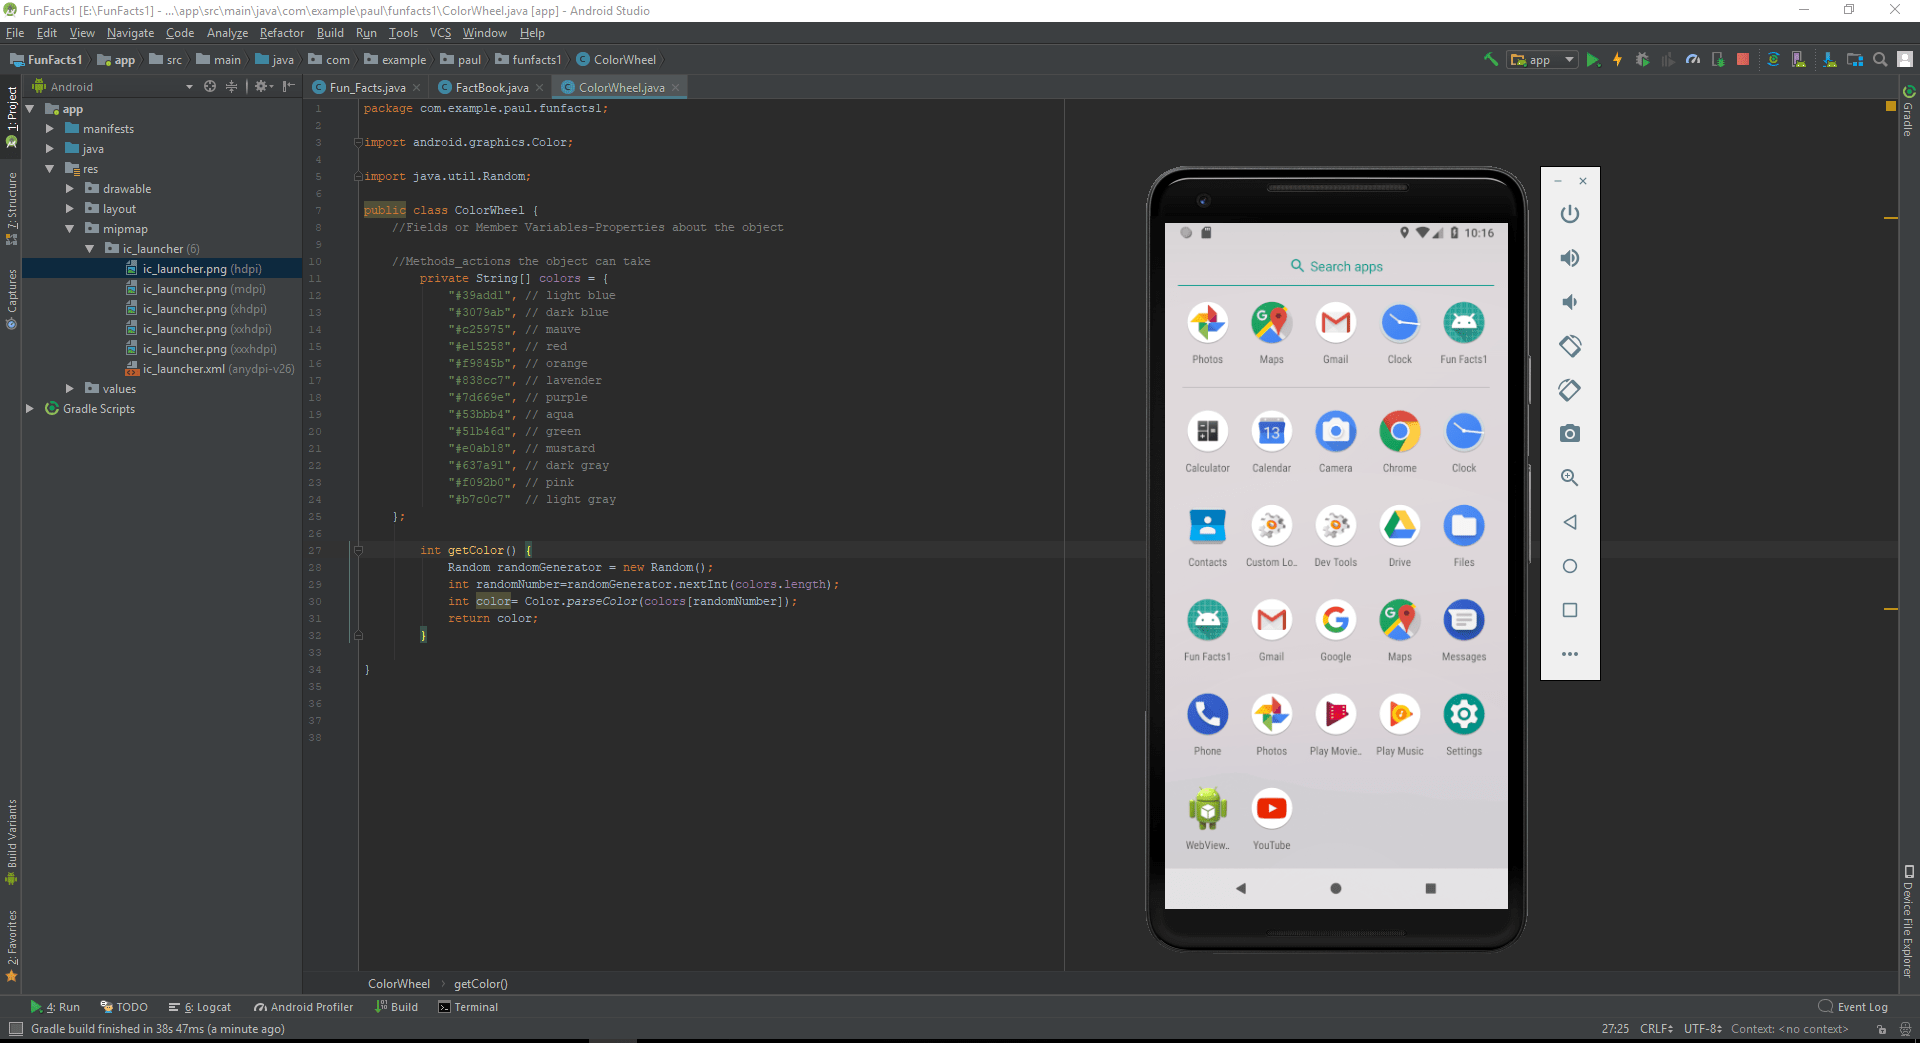Collapse the mipmap folder

point(70,229)
